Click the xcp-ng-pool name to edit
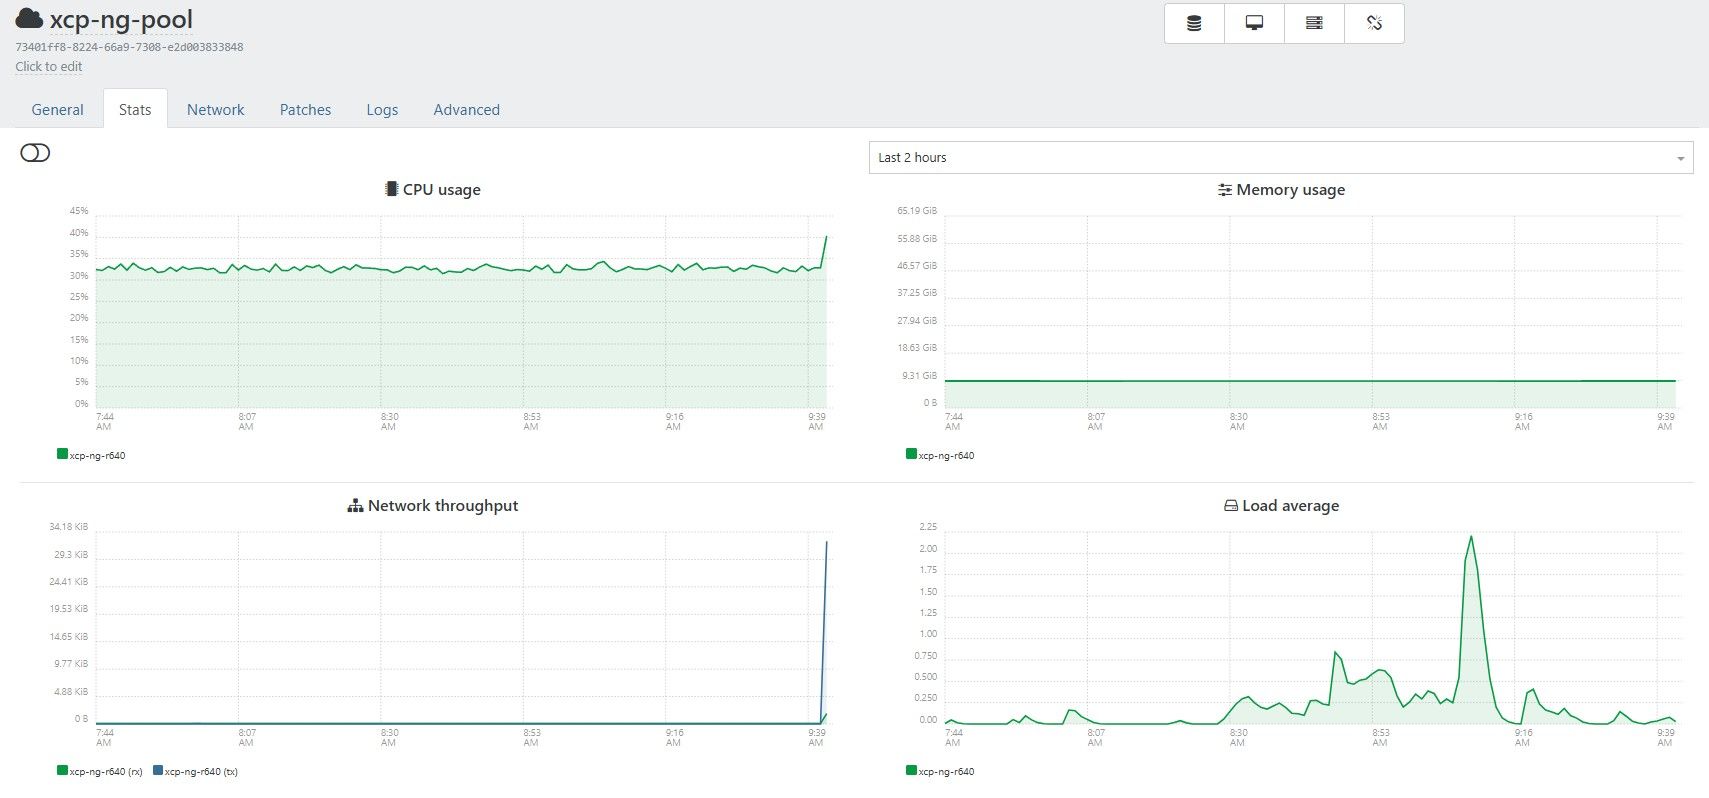The height and width of the screenshot is (798, 1709). tap(121, 20)
